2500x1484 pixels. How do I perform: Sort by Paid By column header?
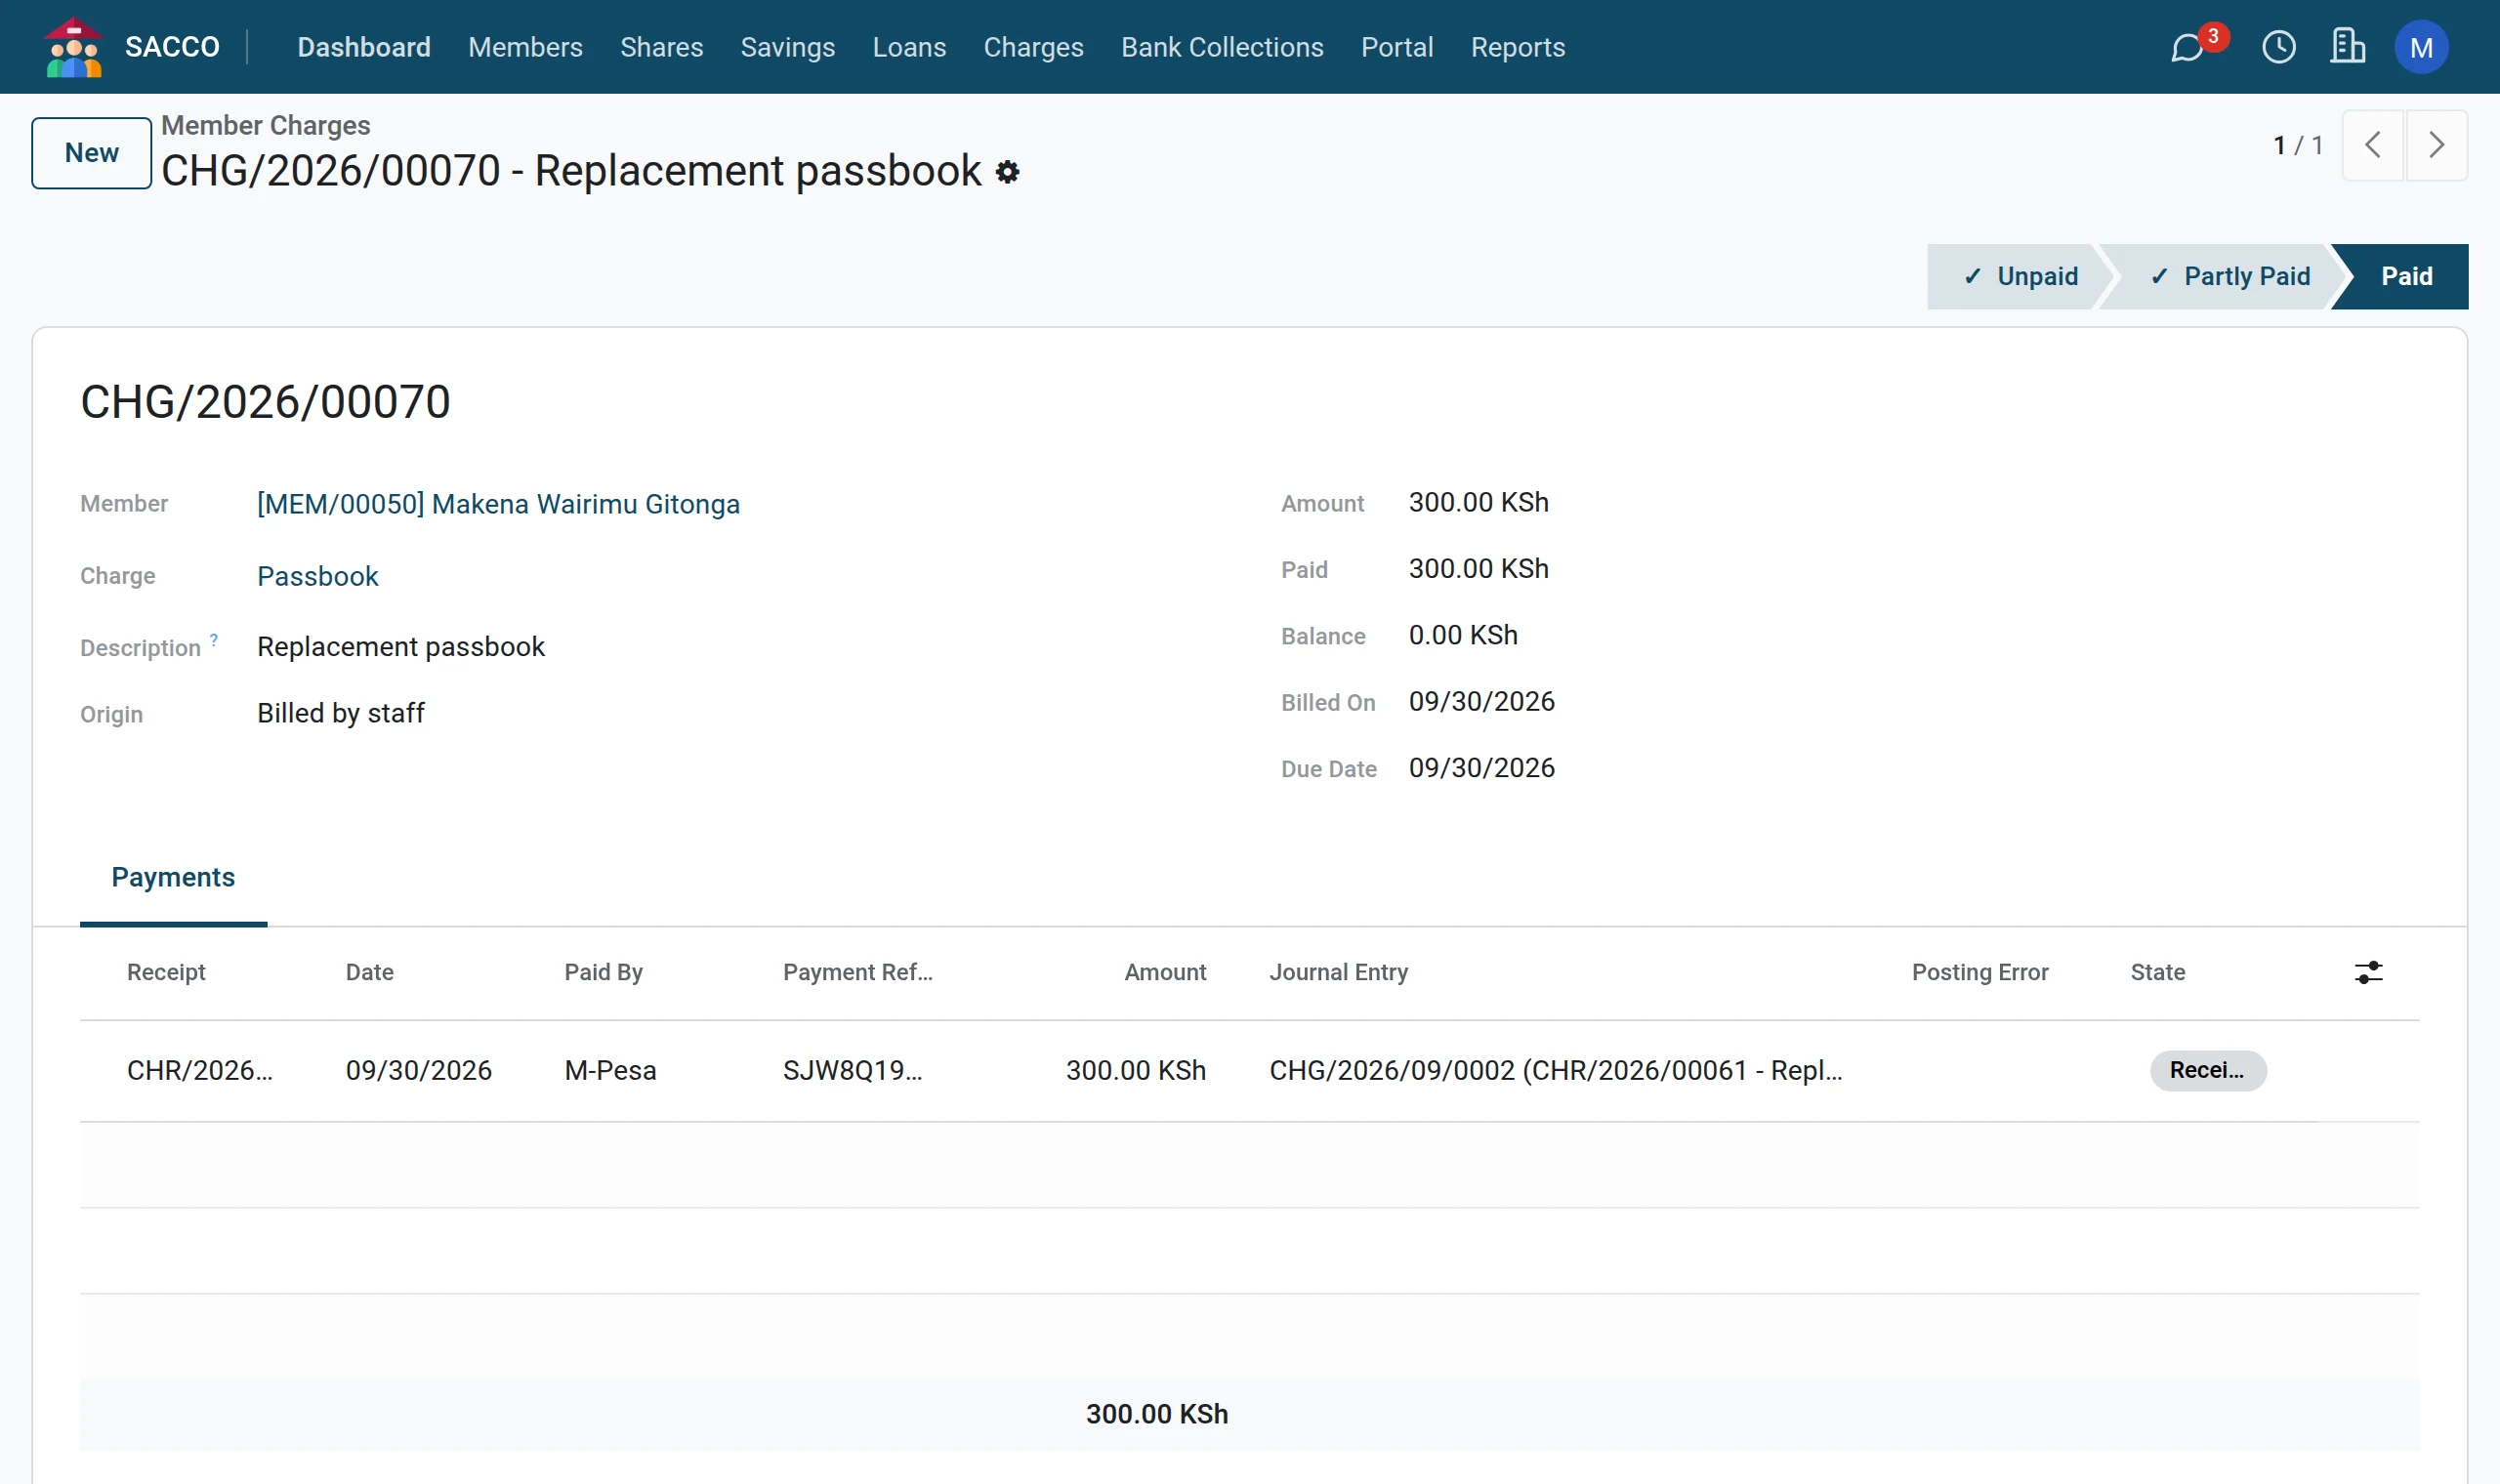(x=603, y=972)
